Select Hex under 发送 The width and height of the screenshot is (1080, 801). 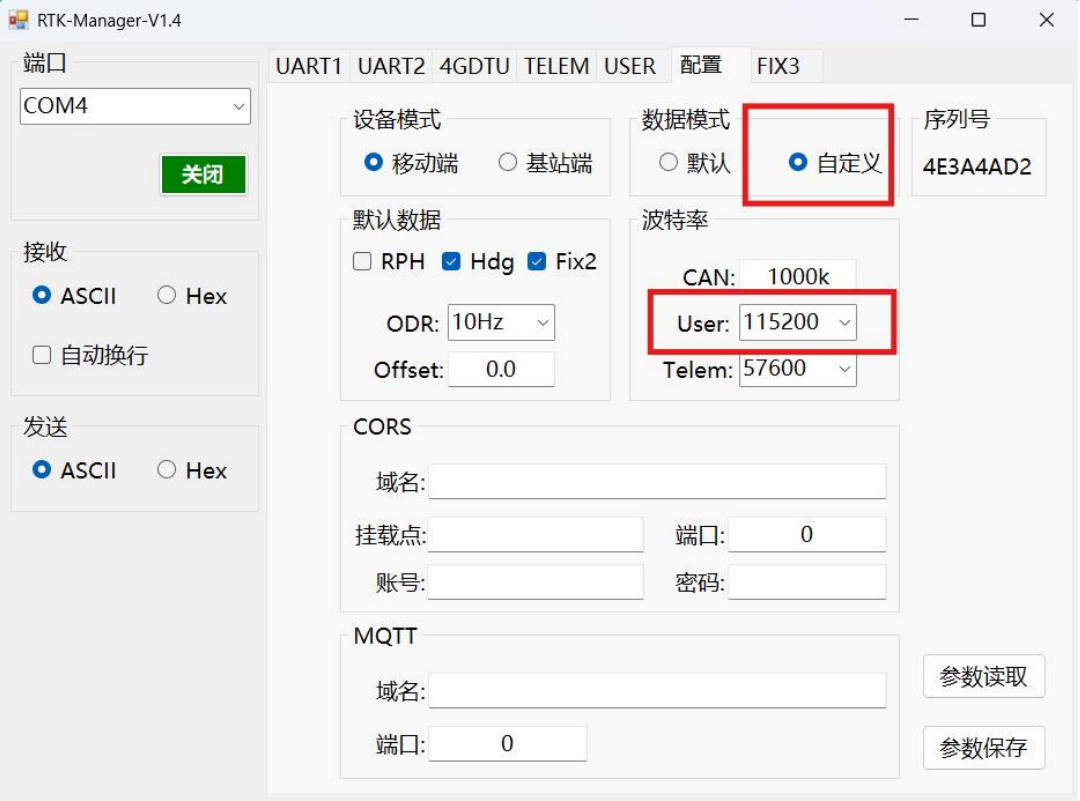192,470
